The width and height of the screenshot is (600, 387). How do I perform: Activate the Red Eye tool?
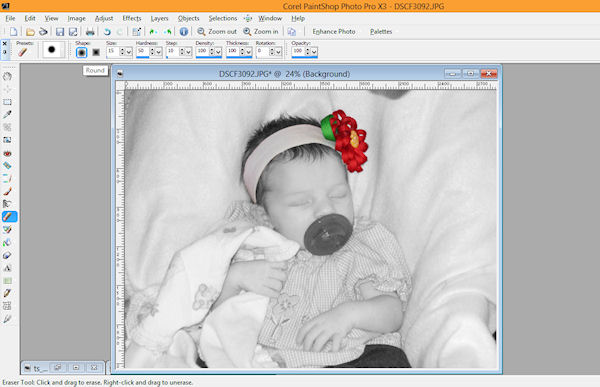[7, 153]
